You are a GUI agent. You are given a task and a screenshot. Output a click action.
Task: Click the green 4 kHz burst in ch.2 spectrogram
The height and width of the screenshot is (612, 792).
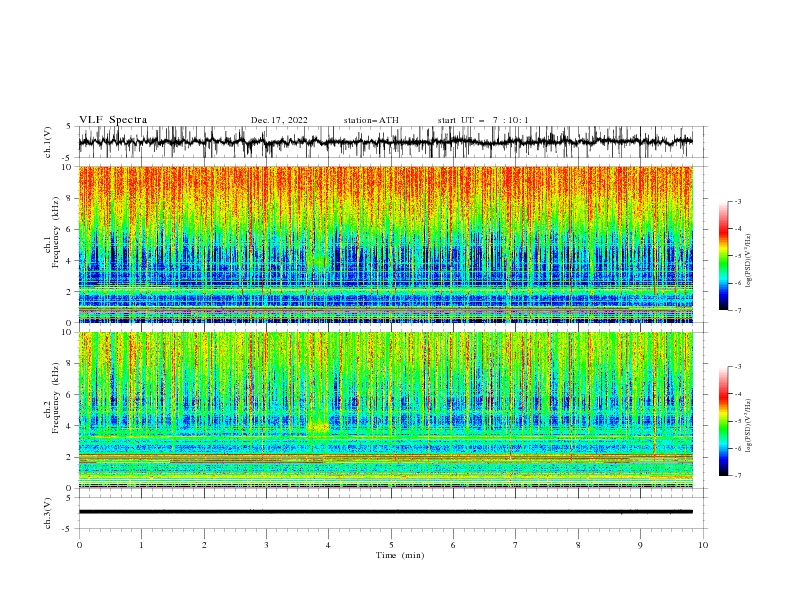tap(318, 427)
